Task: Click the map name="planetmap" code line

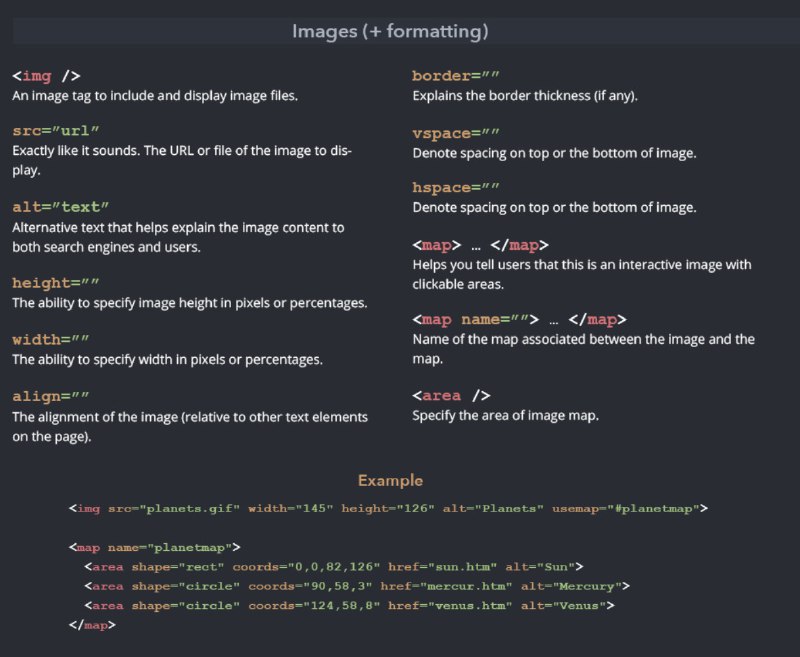Action: tap(155, 548)
